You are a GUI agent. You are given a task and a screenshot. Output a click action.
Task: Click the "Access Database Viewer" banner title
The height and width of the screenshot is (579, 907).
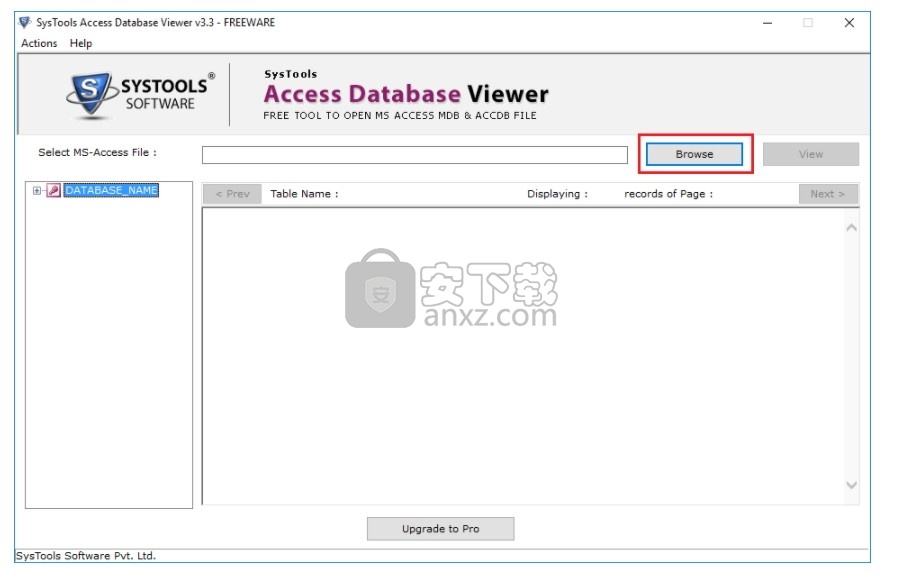pyautogui.click(x=405, y=94)
